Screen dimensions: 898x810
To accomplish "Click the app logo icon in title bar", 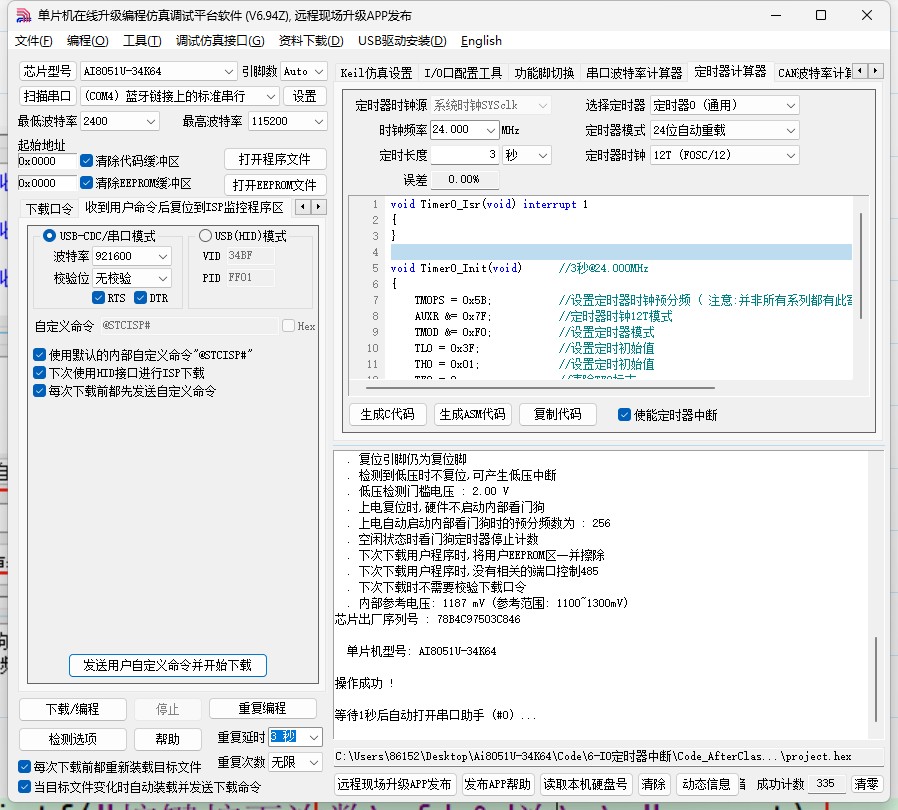I will [23, 15].
